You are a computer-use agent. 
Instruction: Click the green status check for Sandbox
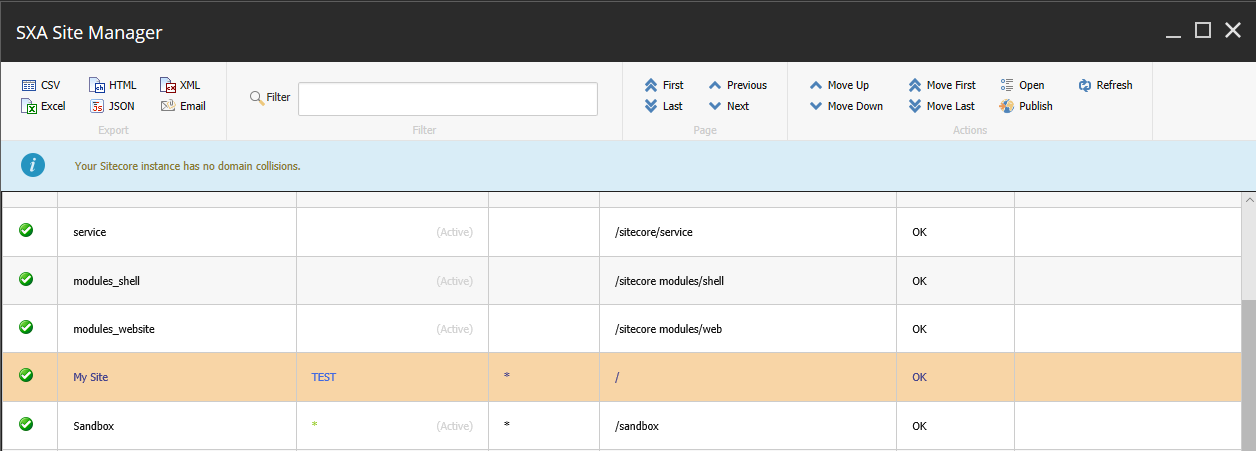(26, 424)
